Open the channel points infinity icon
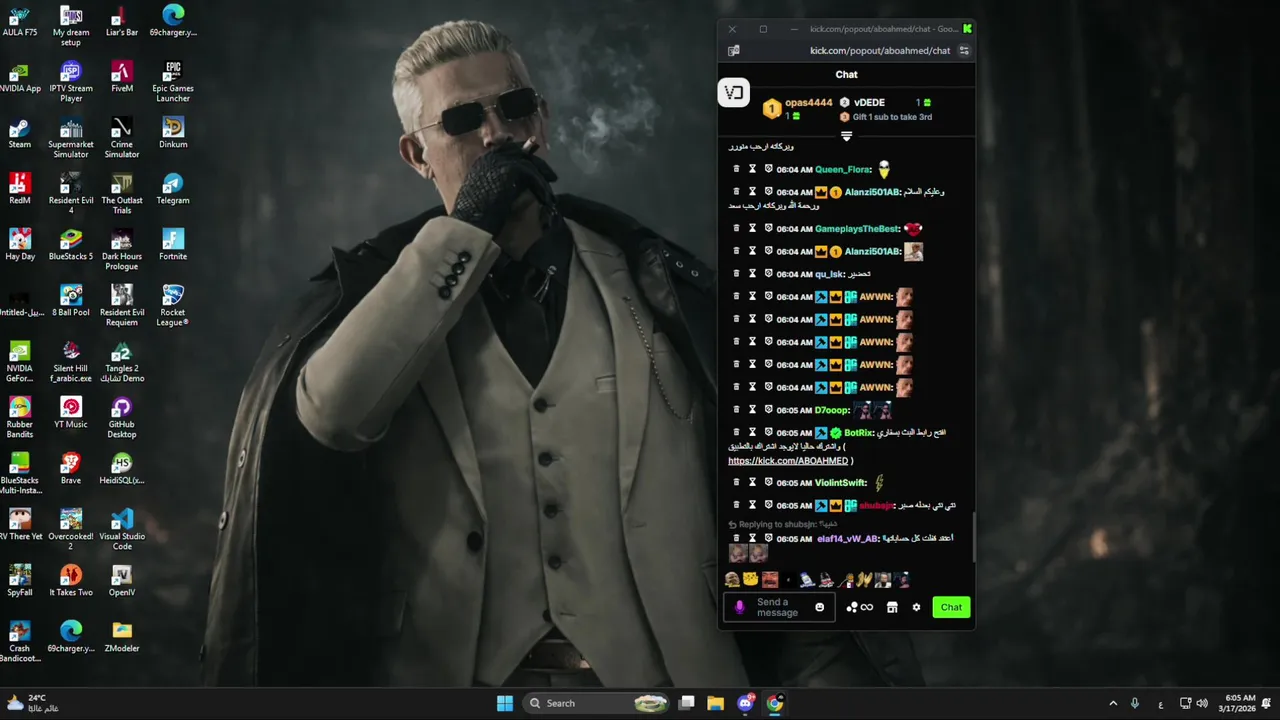Viewport: 1280px width, 720px height. click(867, 607)
